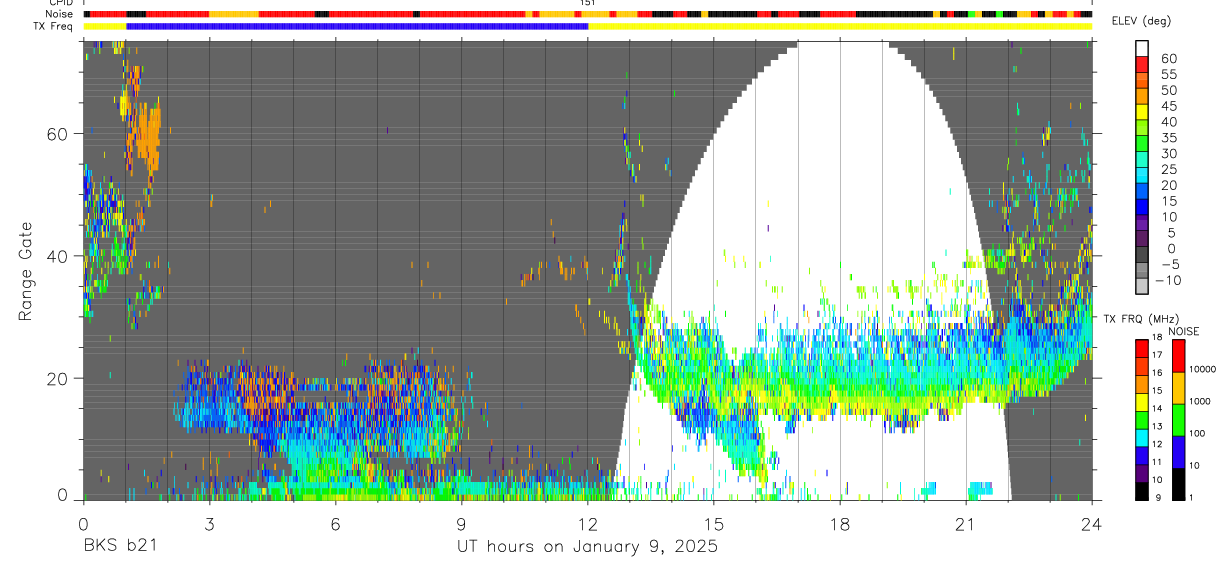Click the x-axis tick label '3'
This screenshot has height=567, width=1228.
[x=209, y=524]
